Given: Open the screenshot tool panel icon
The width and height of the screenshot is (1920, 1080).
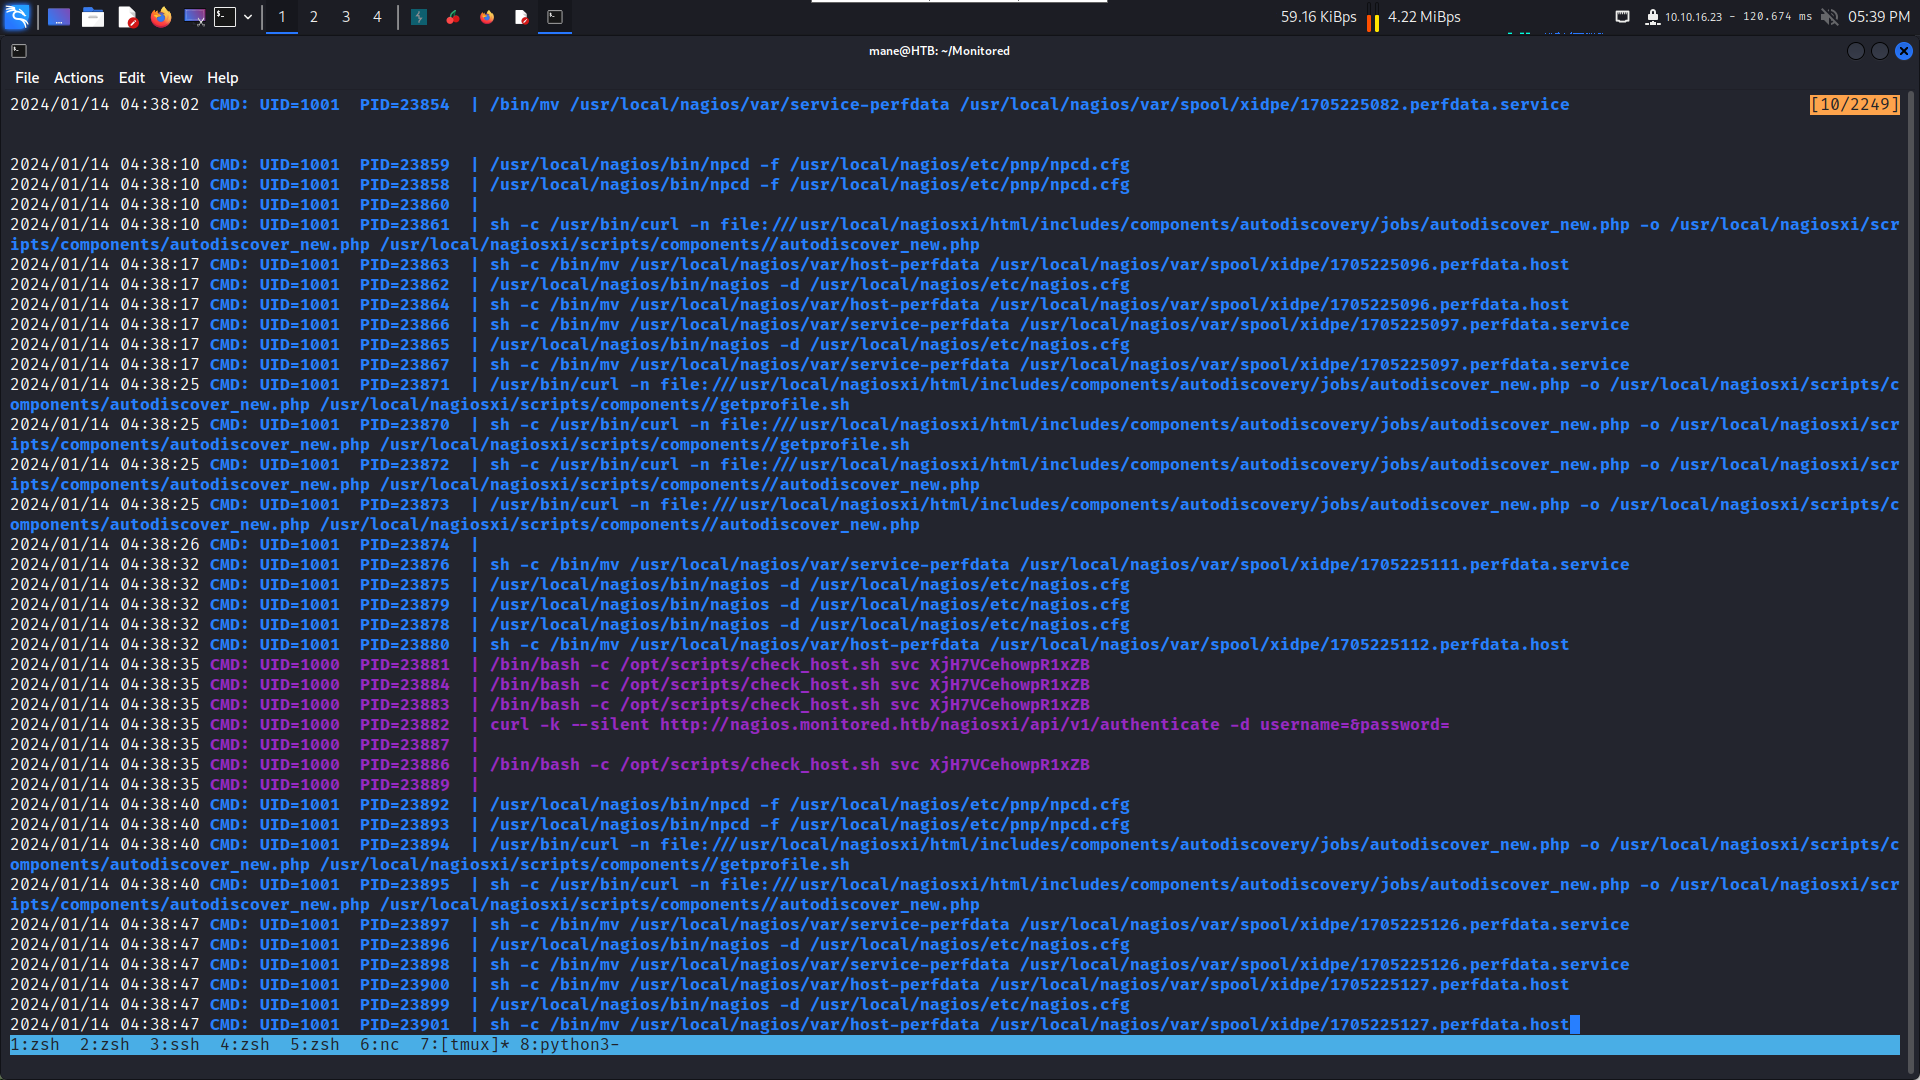Looking at the screenshot, I should coord(195,17).
